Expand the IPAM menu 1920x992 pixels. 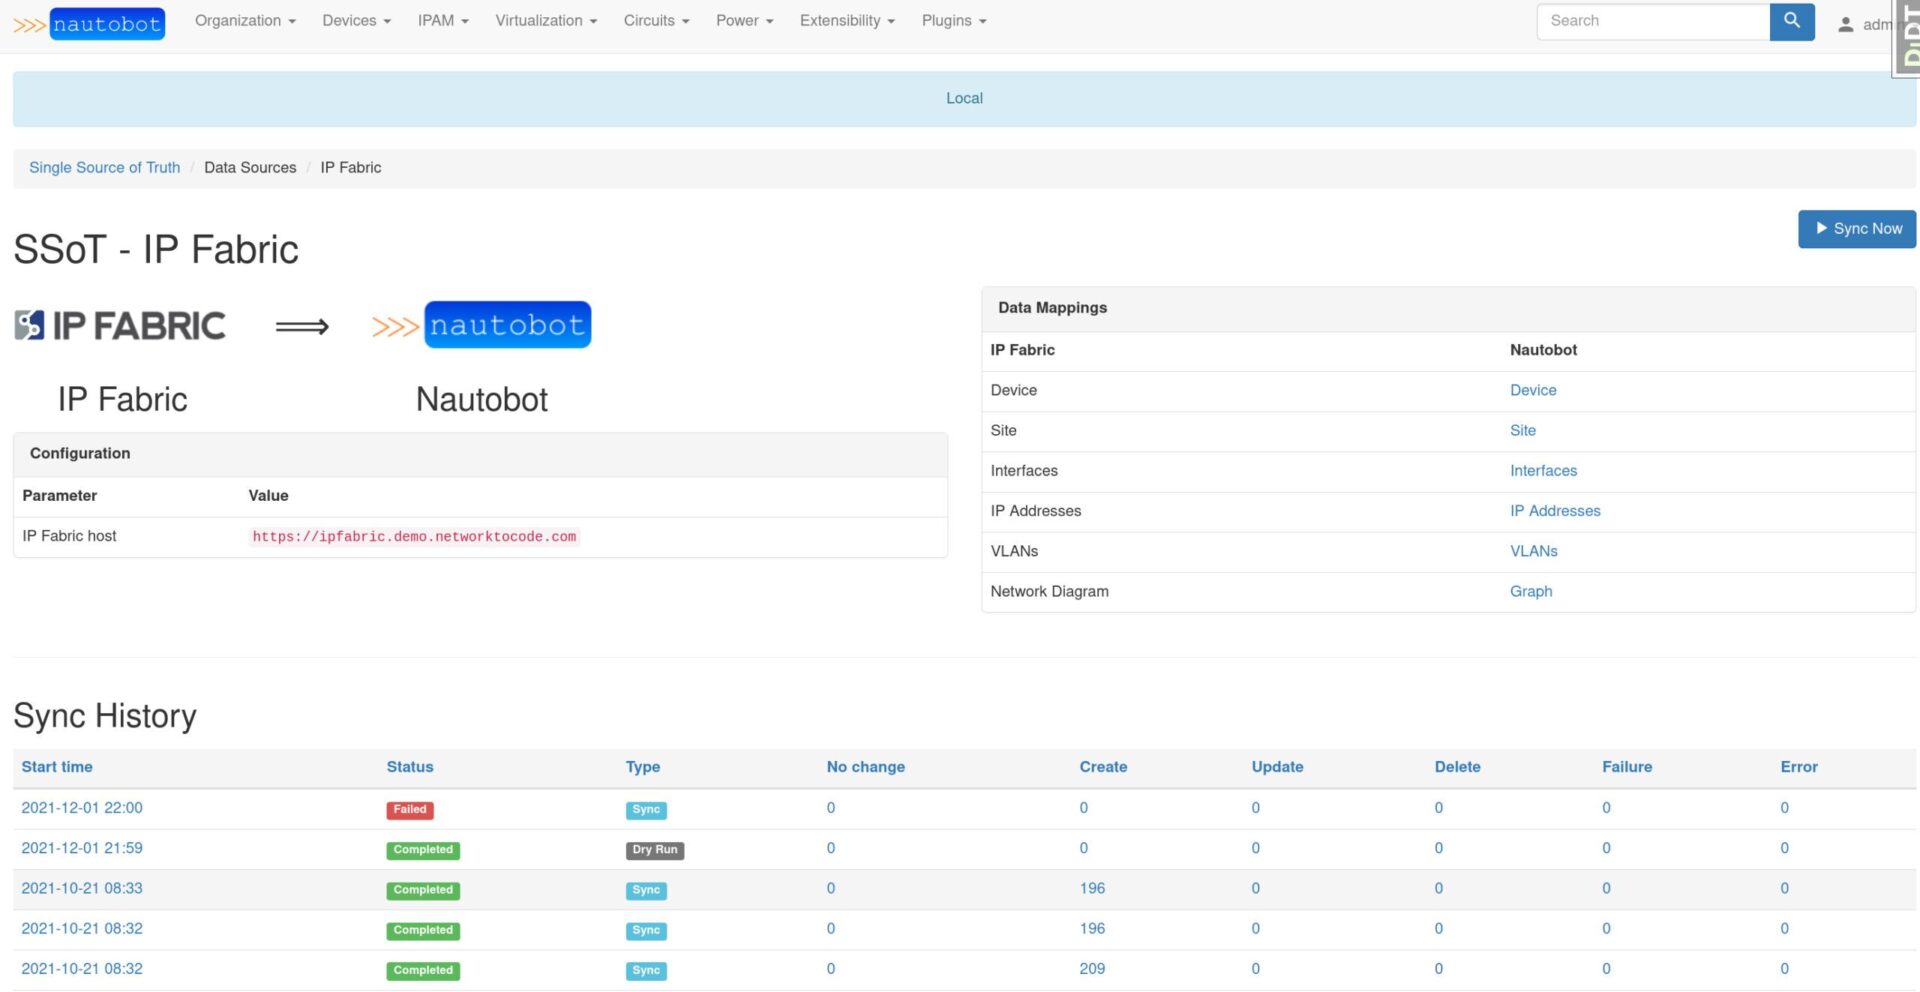point(443,21)
